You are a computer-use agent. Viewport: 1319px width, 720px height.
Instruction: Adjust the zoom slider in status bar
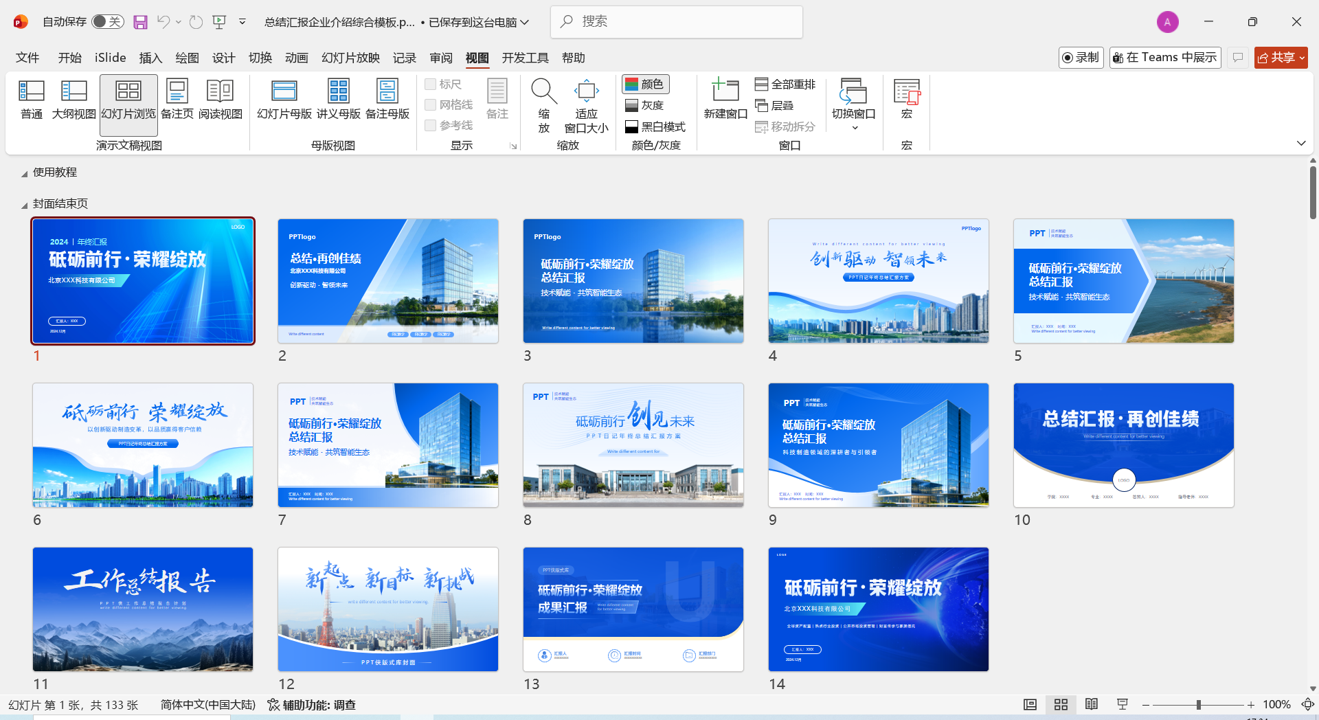[1198, 705]
